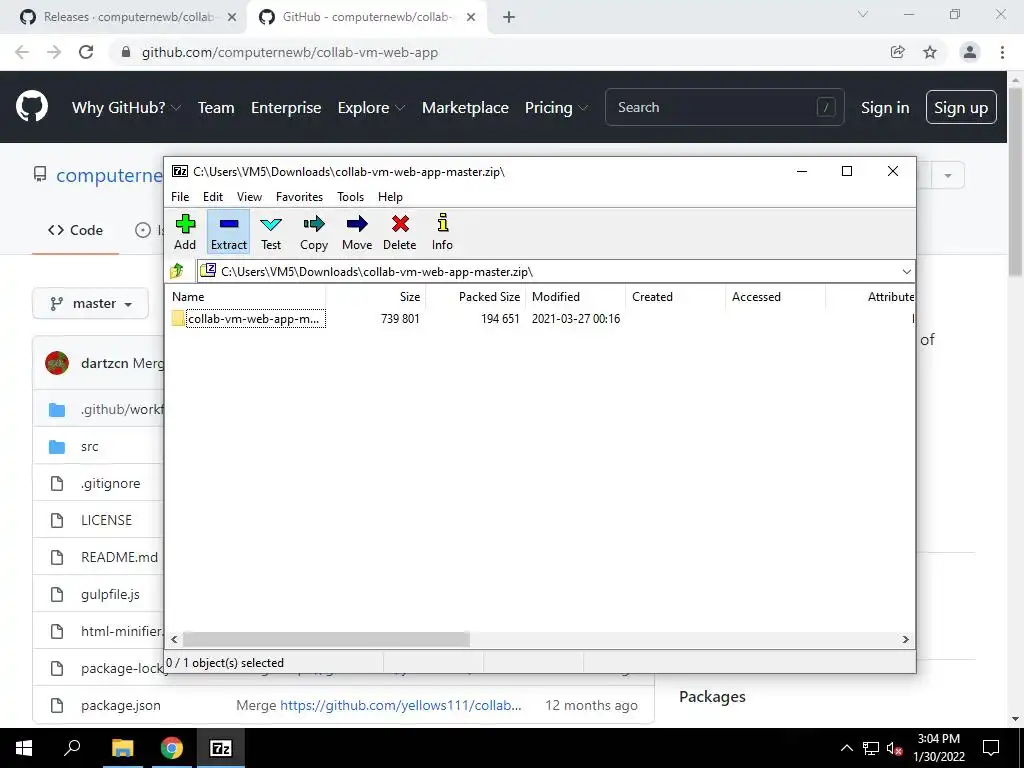The image size is (1024, 768).
Task: Open the Windows Start menu
Action: 24,748
